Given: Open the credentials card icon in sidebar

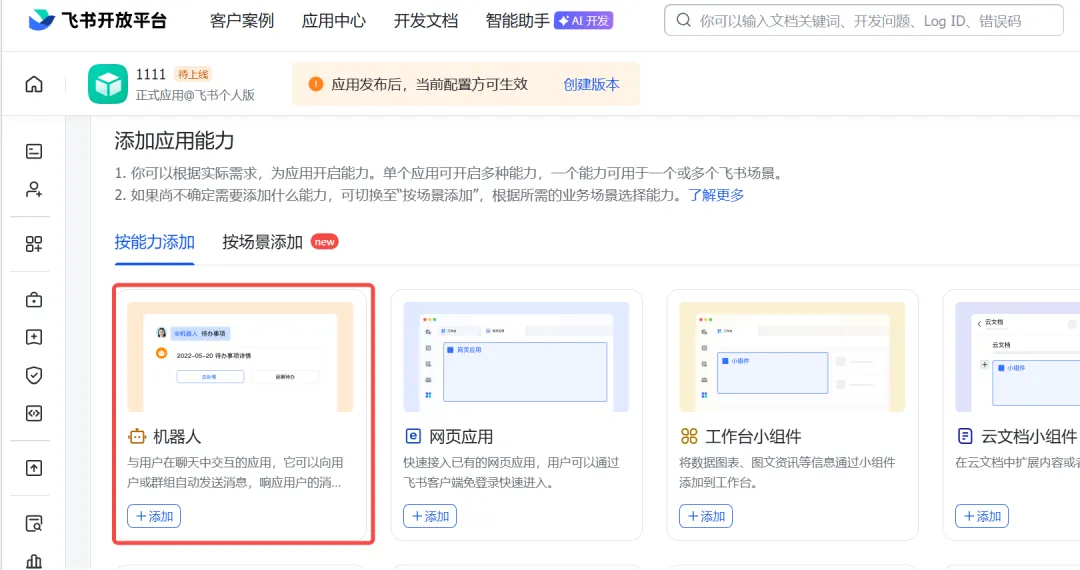Looking at the screenshot, I should point(34,151).
